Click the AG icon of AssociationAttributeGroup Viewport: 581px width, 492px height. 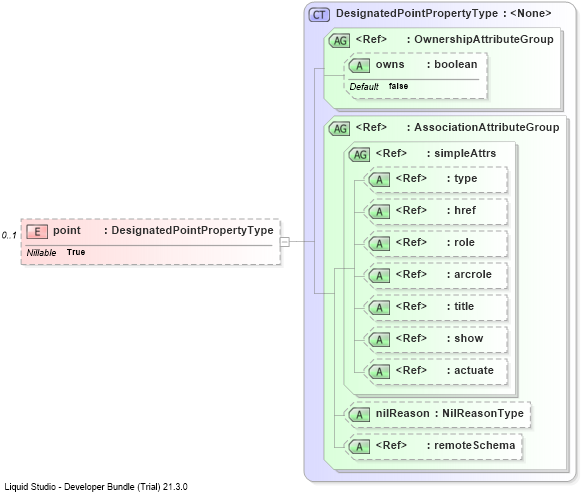(339, 129)
